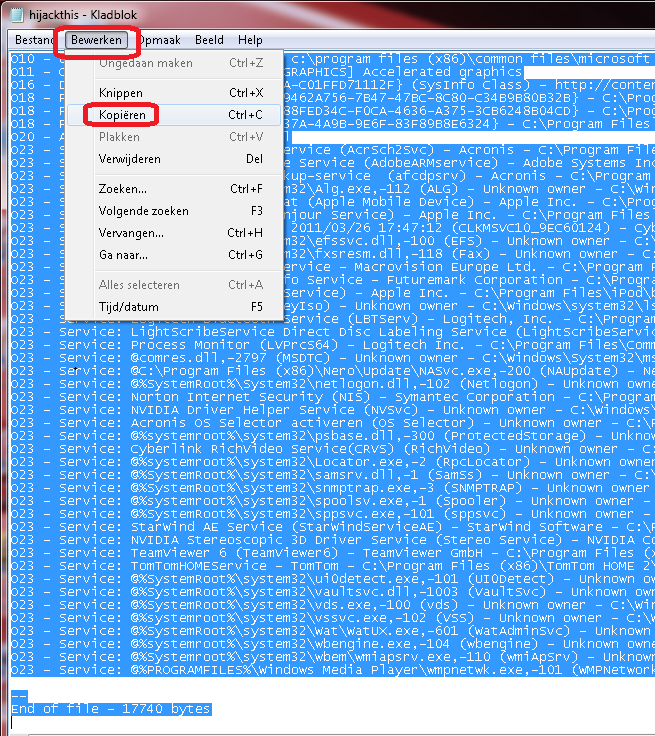Screen dimensions: 655x736
Task: Open the Beeld menu
Action: [209, 40]
